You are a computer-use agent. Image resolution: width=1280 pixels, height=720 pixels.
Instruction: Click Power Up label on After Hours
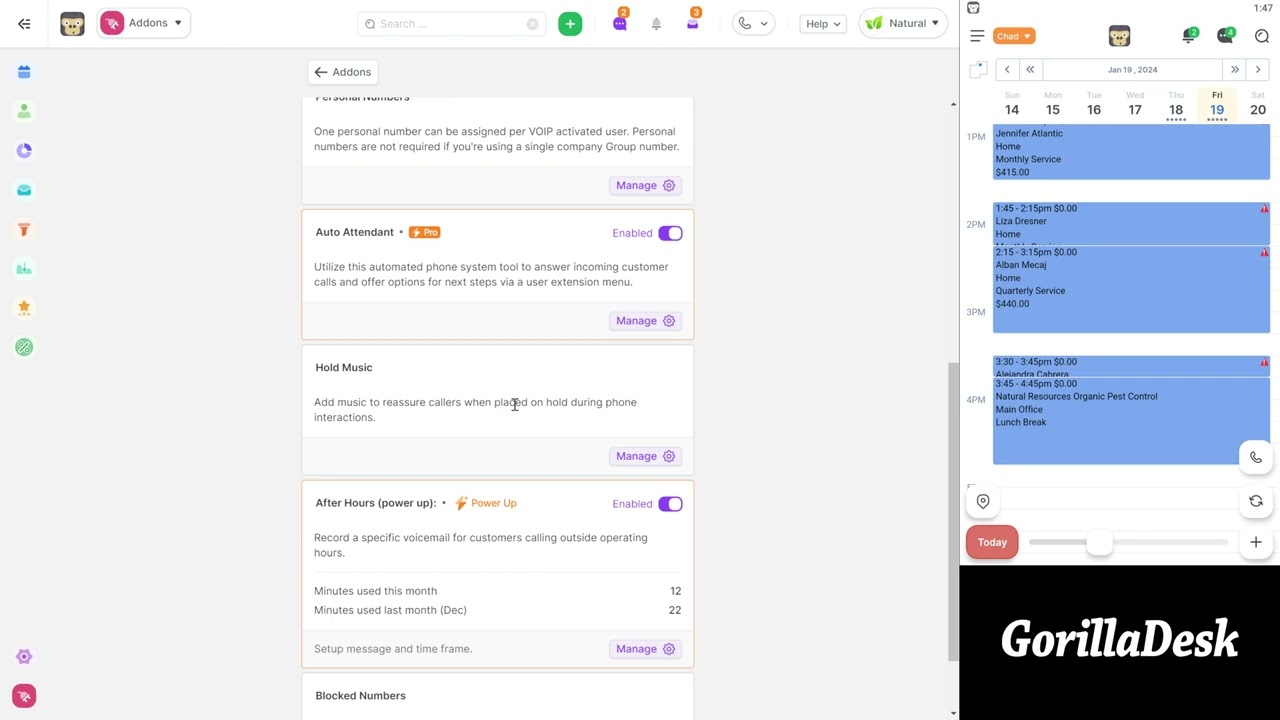tap(486, 503)
